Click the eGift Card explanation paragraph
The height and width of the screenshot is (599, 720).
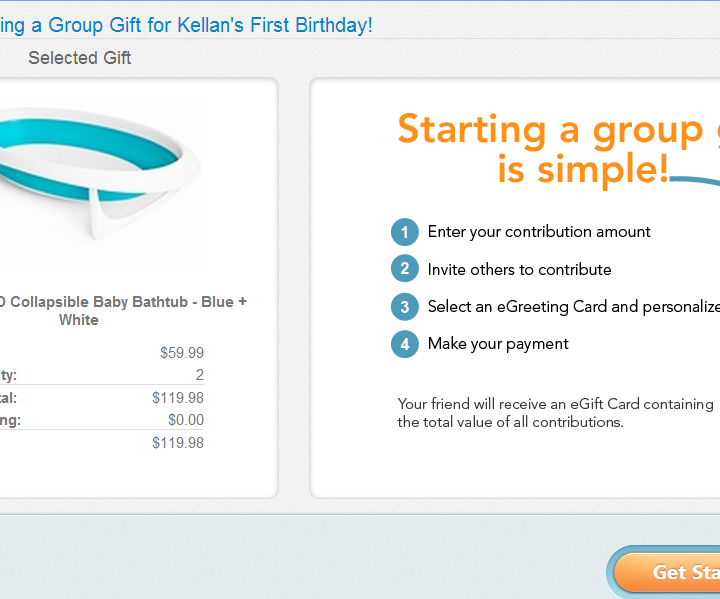pyautogui.click(x=556, y=413)
